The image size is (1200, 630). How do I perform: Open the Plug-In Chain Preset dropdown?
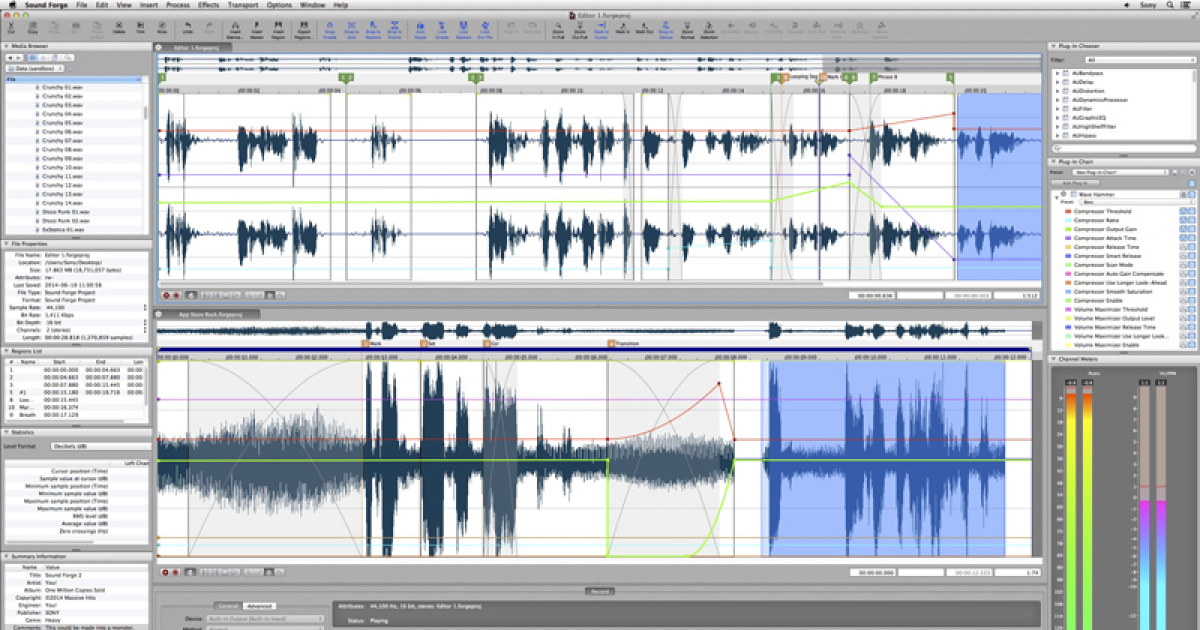pos(1120,172)
